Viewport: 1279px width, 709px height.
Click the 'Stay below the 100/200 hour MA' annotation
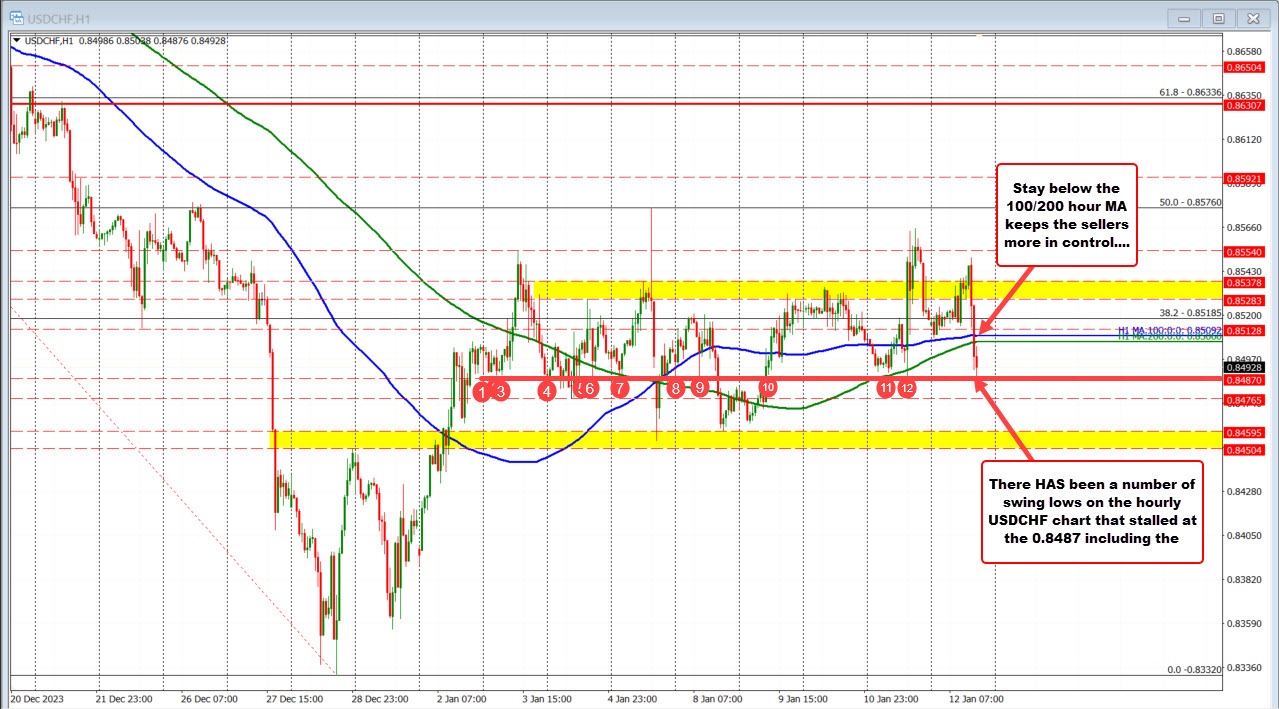pyautogui.click(x=1066, y=215)
